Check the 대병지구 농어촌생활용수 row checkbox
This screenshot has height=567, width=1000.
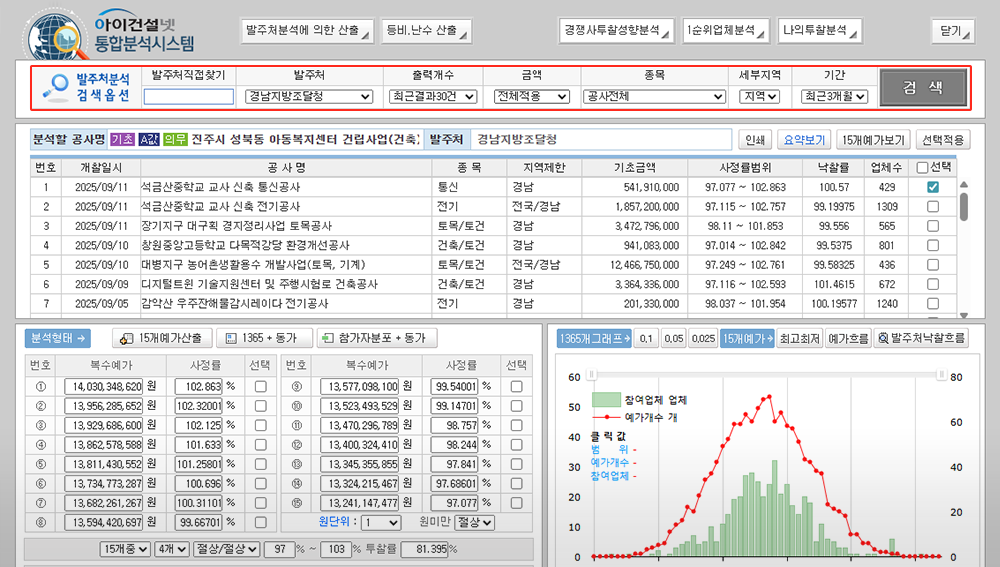[x=932, y=265]
